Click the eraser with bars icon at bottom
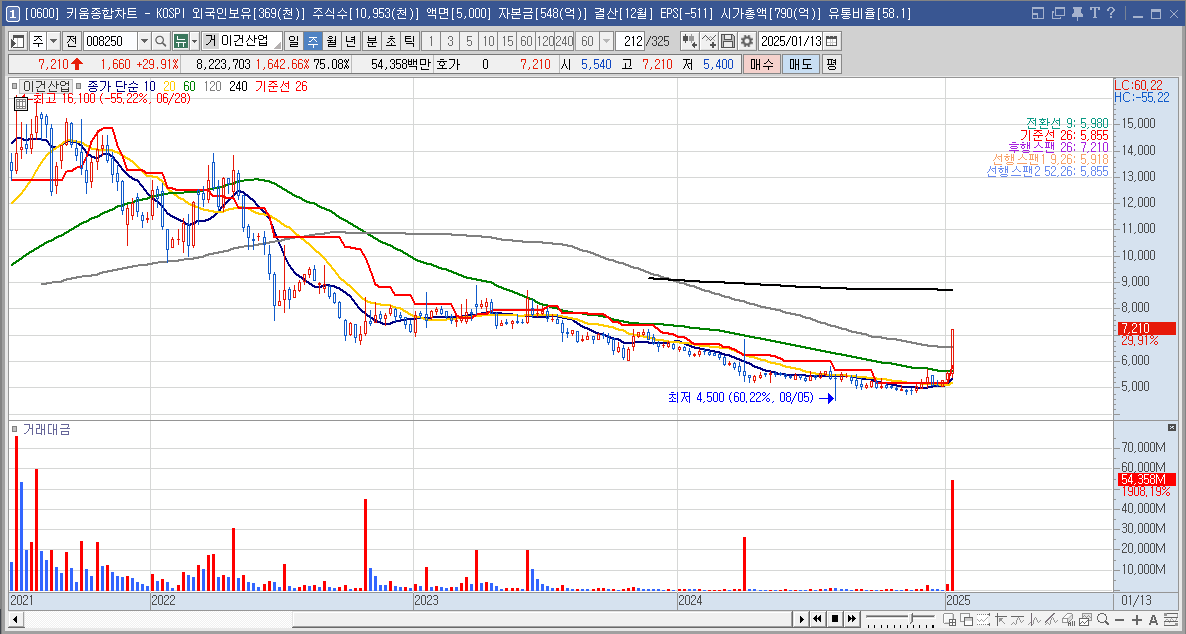Image resolution: width=1186 pixels, height=634 pixels. [1069, 619]
